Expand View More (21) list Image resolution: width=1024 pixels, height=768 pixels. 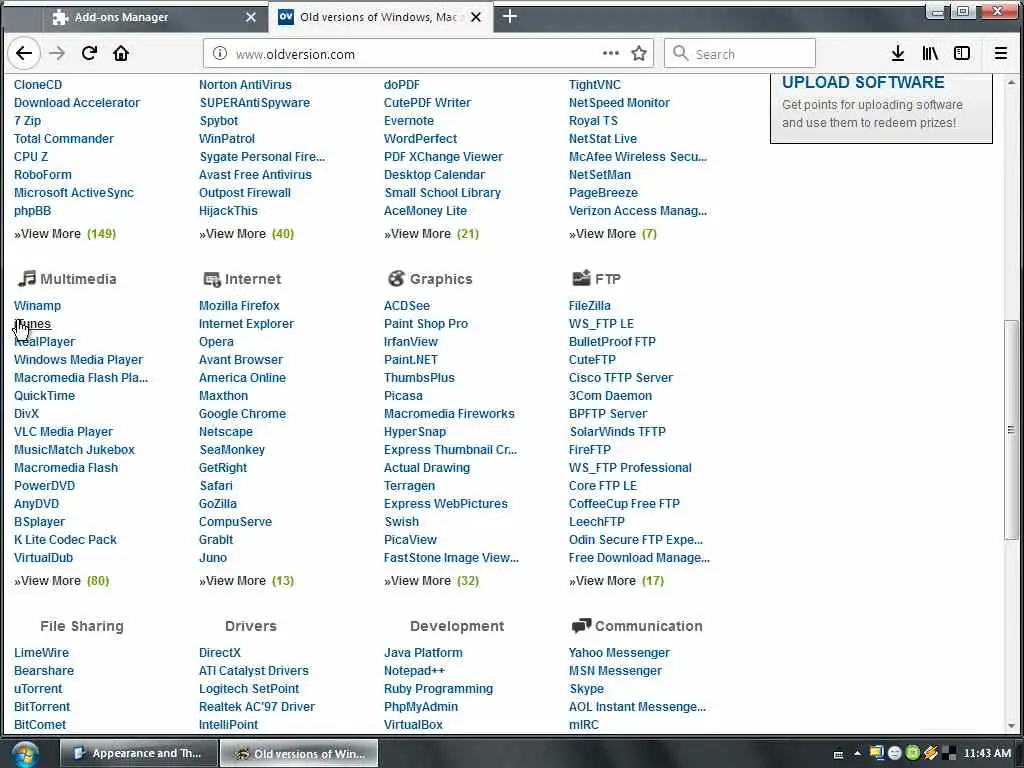tap(431, 234)
